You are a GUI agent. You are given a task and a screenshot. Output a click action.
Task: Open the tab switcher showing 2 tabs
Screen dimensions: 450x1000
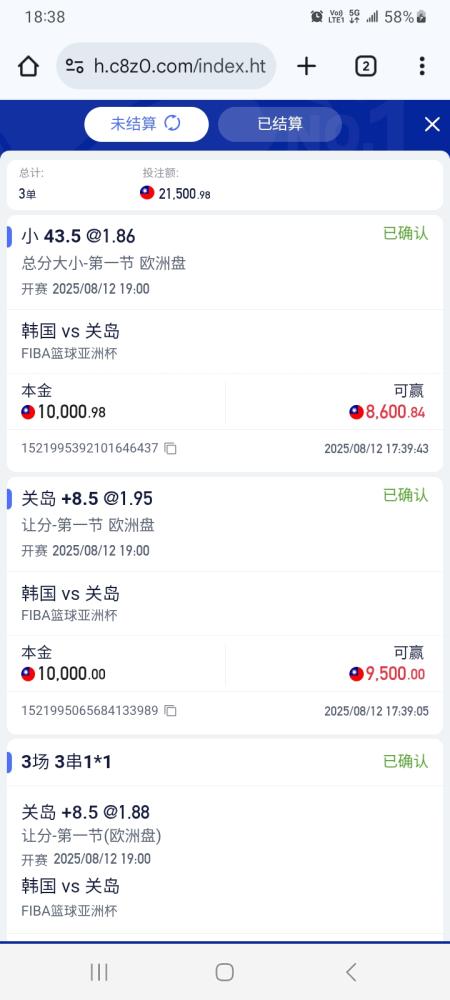point(365,66)
